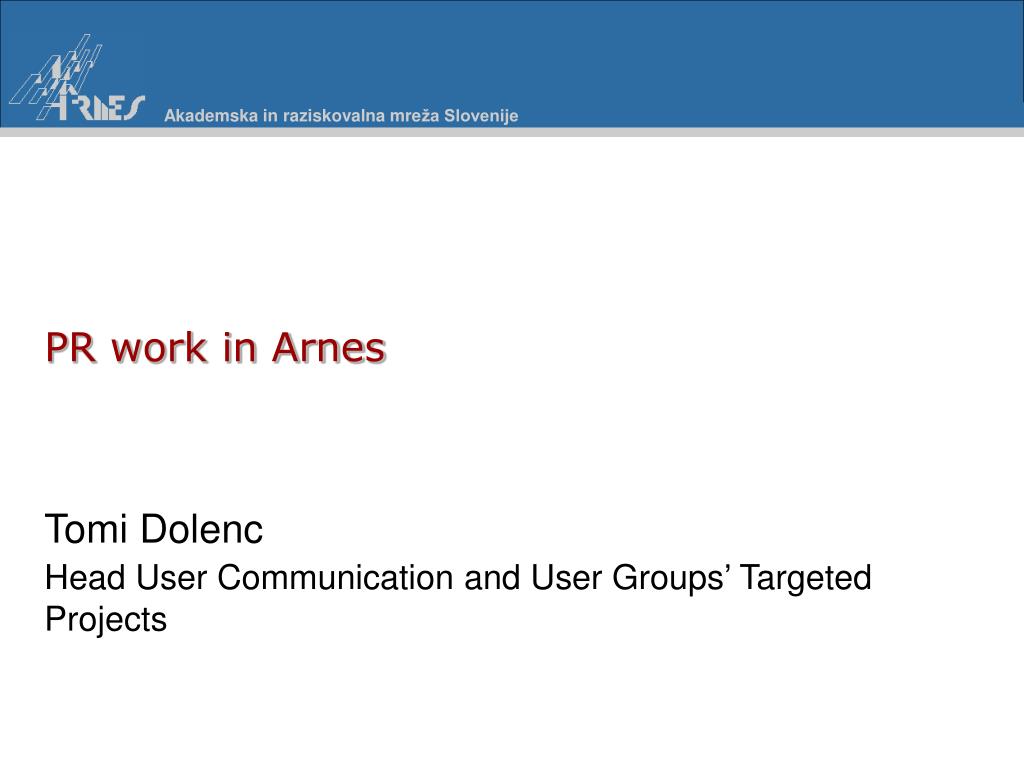Select 'Akademska in raziskovalna mreža Slovenije' tagline
1024x768 pixels.
(341, 116)
